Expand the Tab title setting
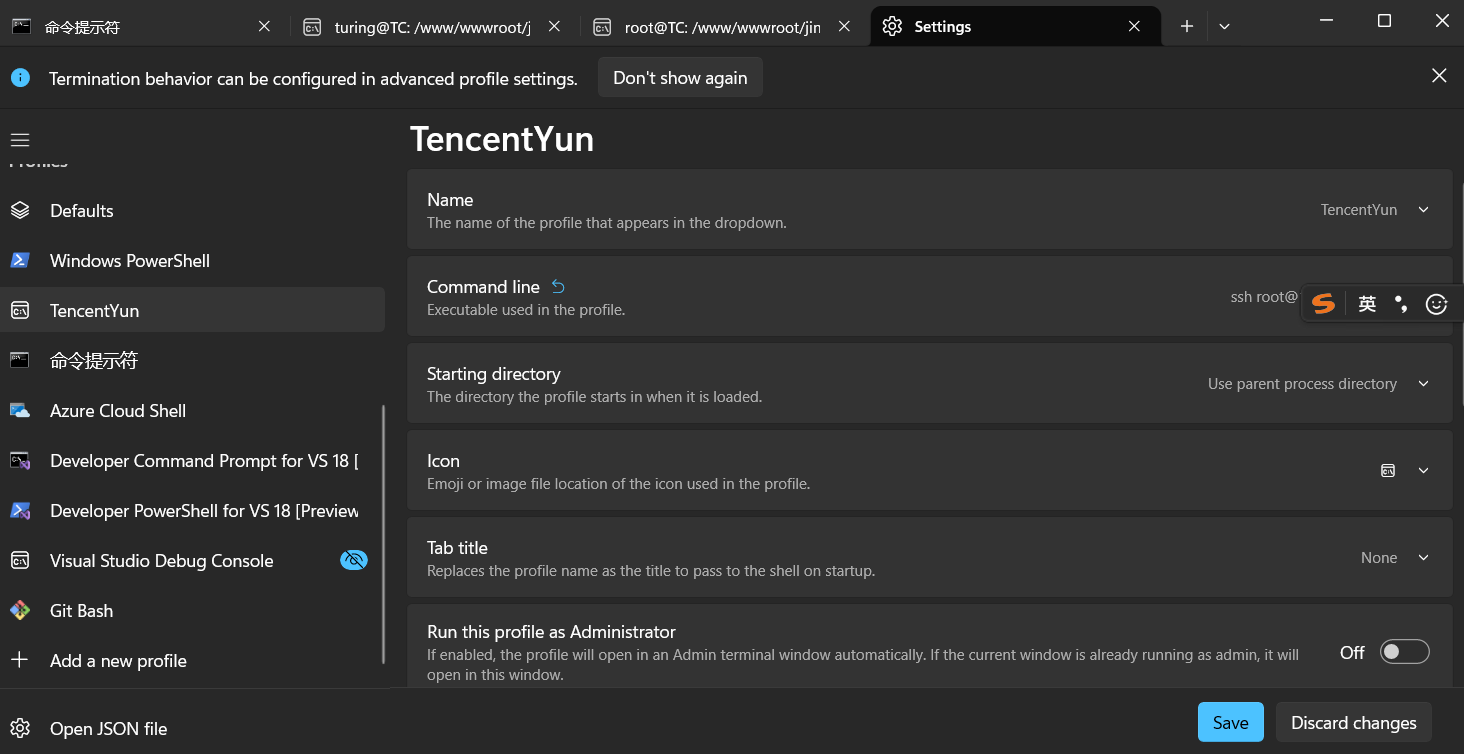Screen dimensions: 1464x754 (x=1424, y=558)
